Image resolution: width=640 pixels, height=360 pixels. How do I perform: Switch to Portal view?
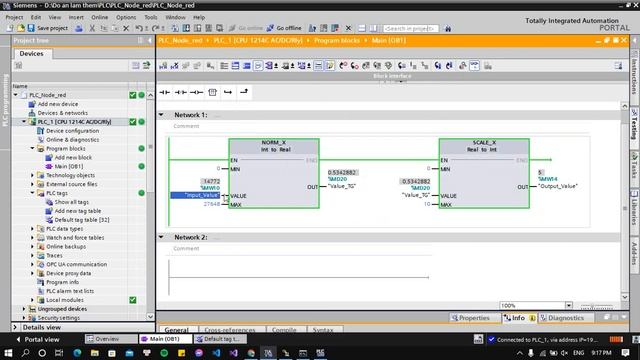coord(38,339)
